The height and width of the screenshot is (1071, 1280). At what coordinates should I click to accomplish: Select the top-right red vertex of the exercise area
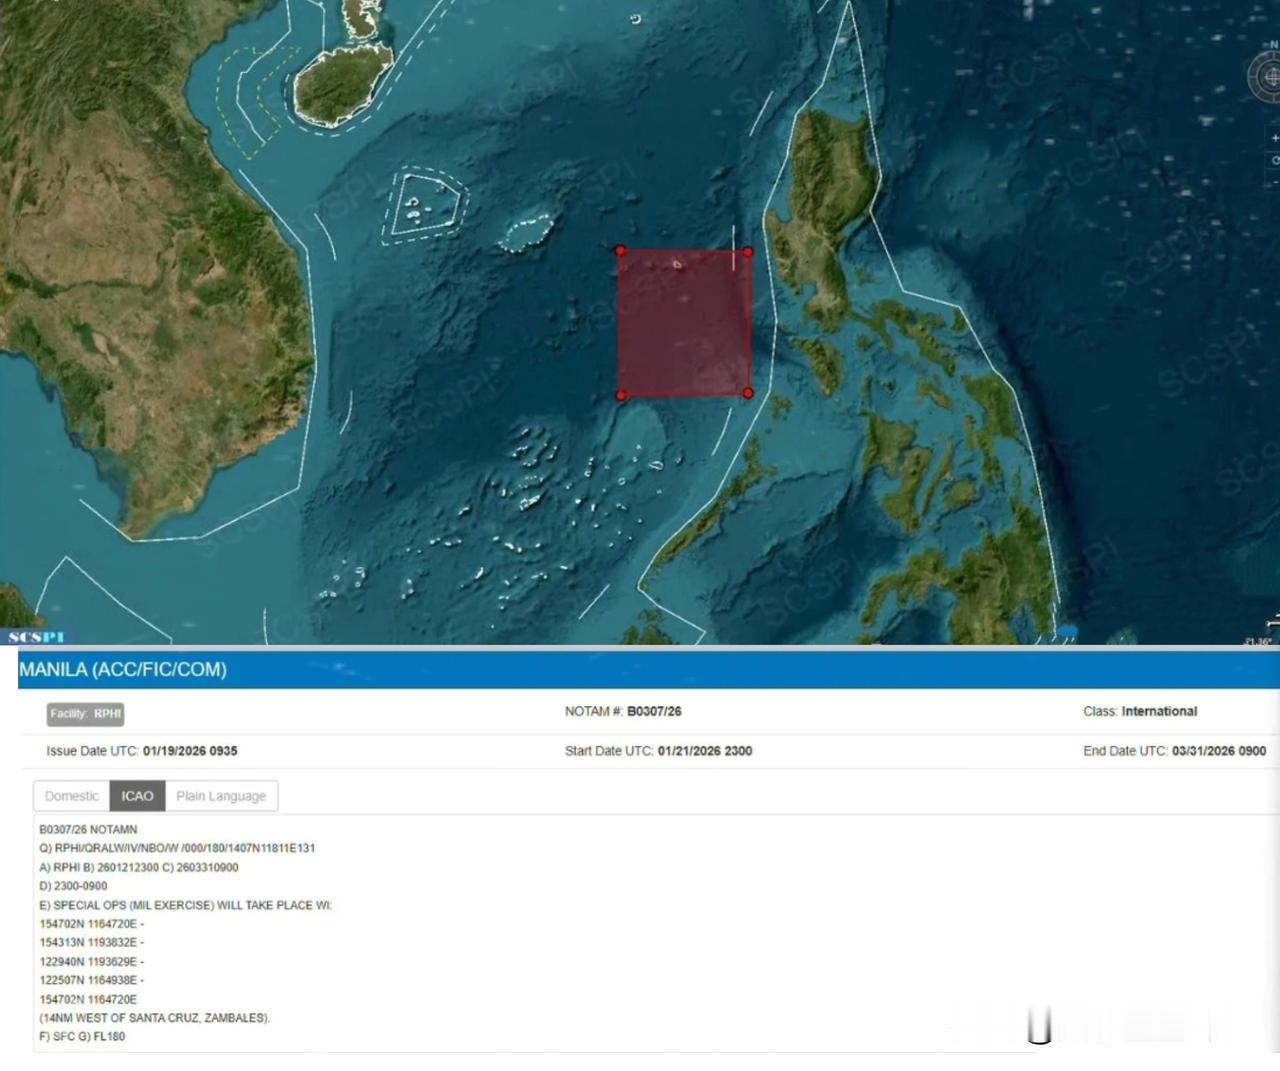pyautogui.click(x=748, y=252)
